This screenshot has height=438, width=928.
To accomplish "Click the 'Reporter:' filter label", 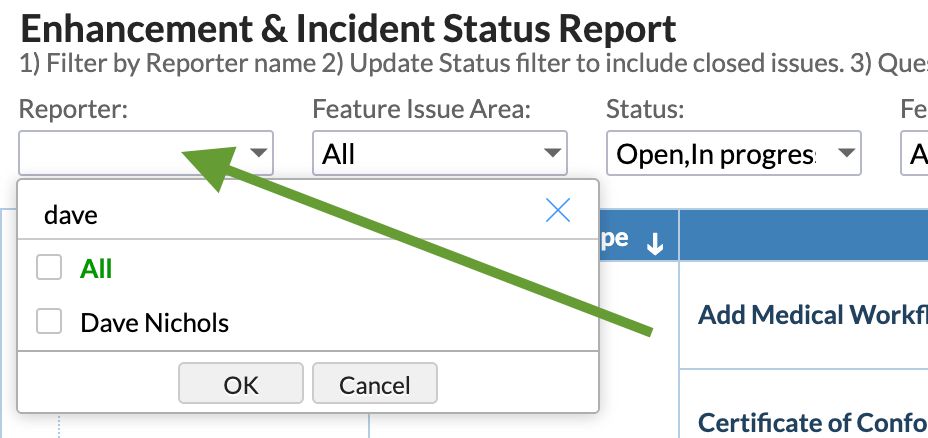I will (73, 109).
